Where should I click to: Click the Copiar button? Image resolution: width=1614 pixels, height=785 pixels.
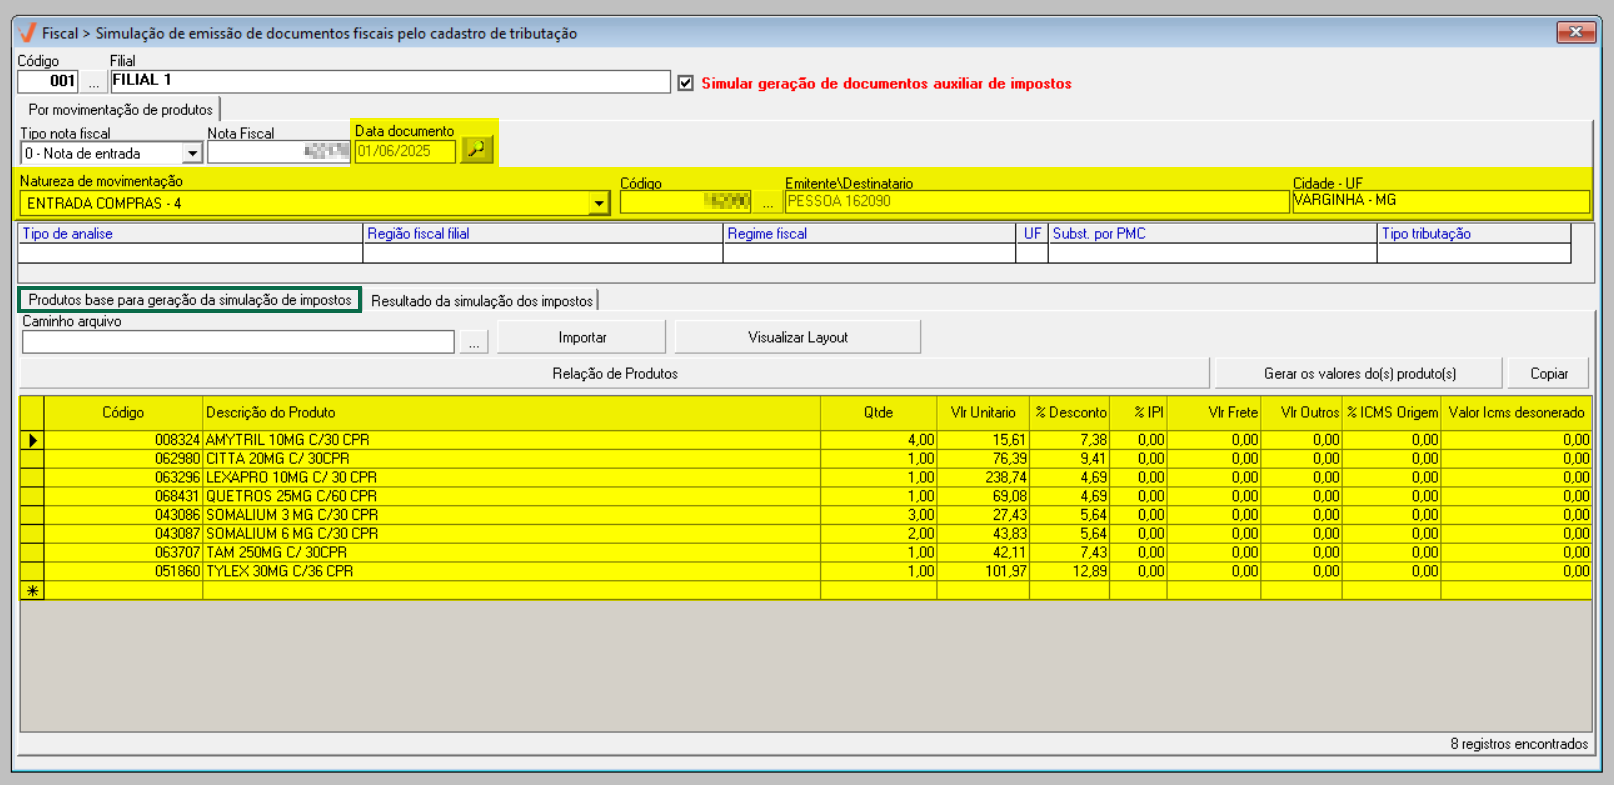coord(1548,374)
